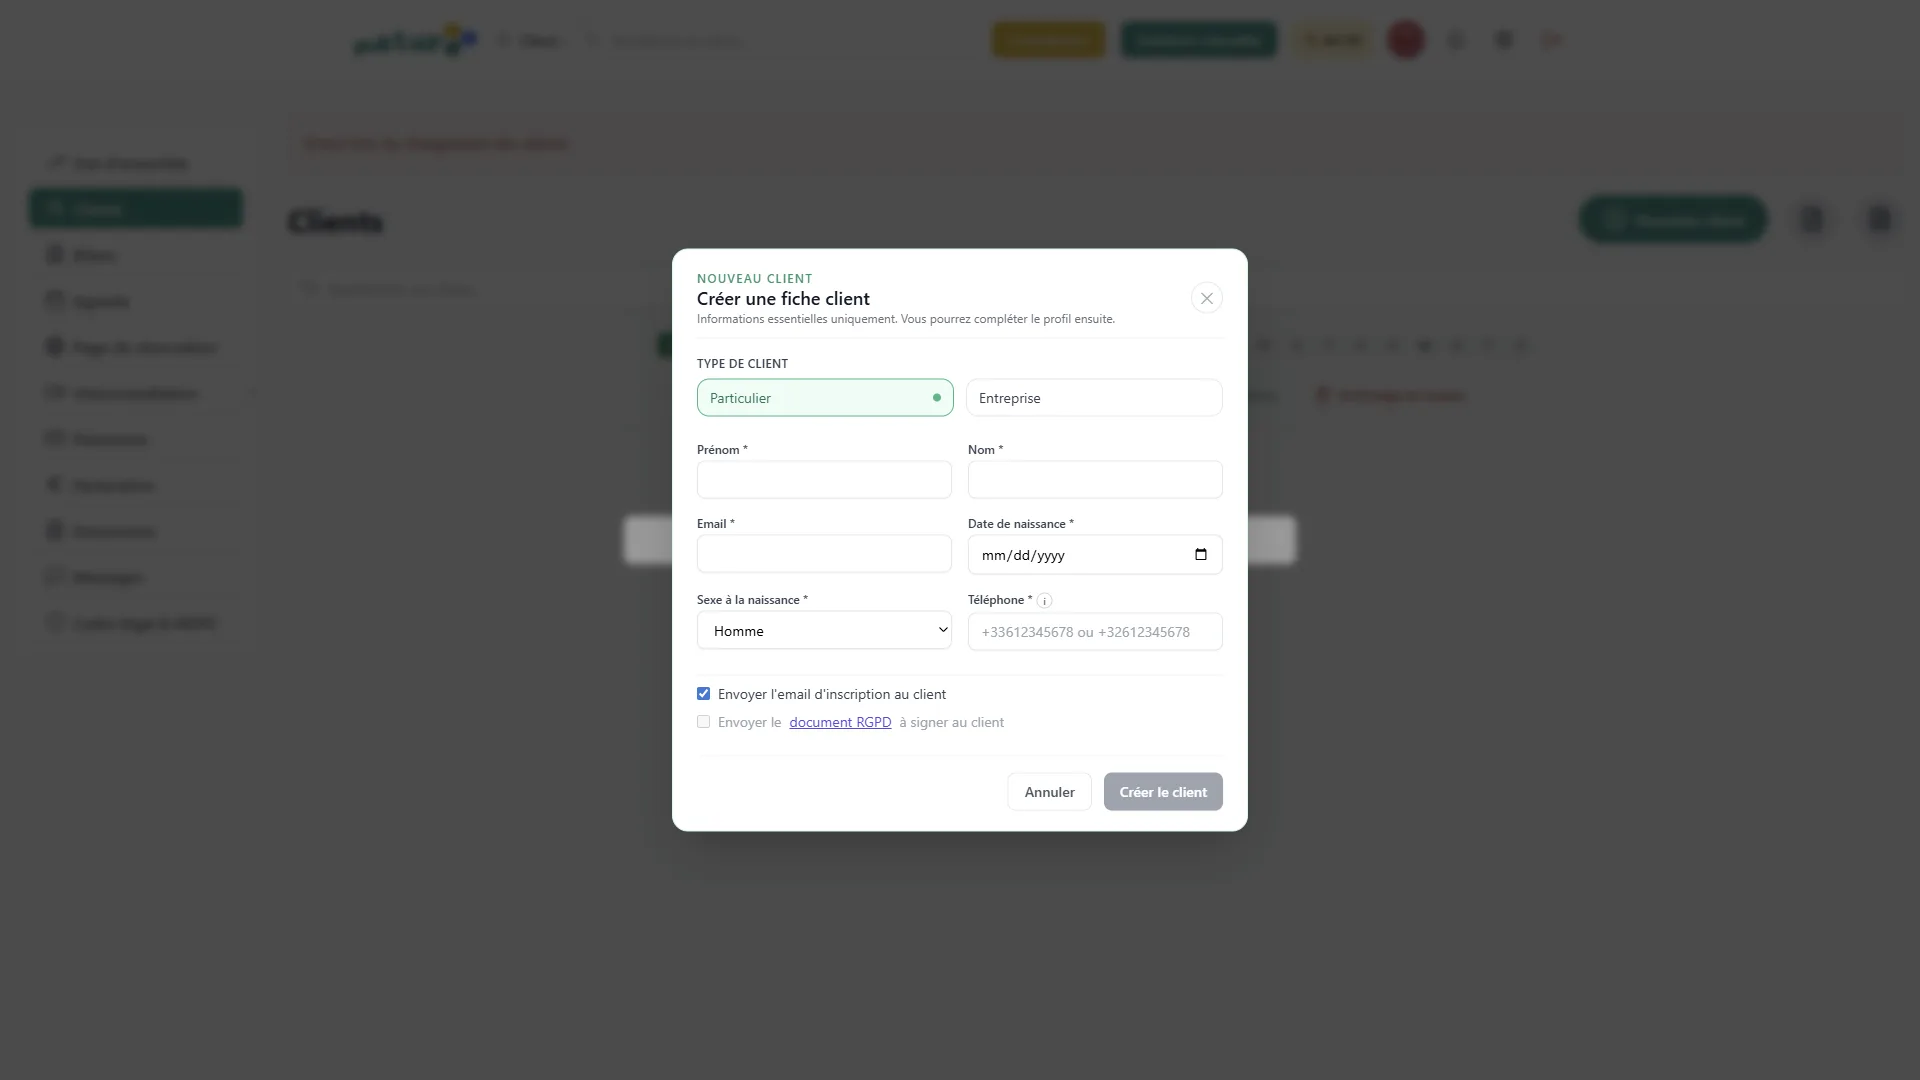
Task: Select the highlighted Clients sidebar item
Action: 136,208
